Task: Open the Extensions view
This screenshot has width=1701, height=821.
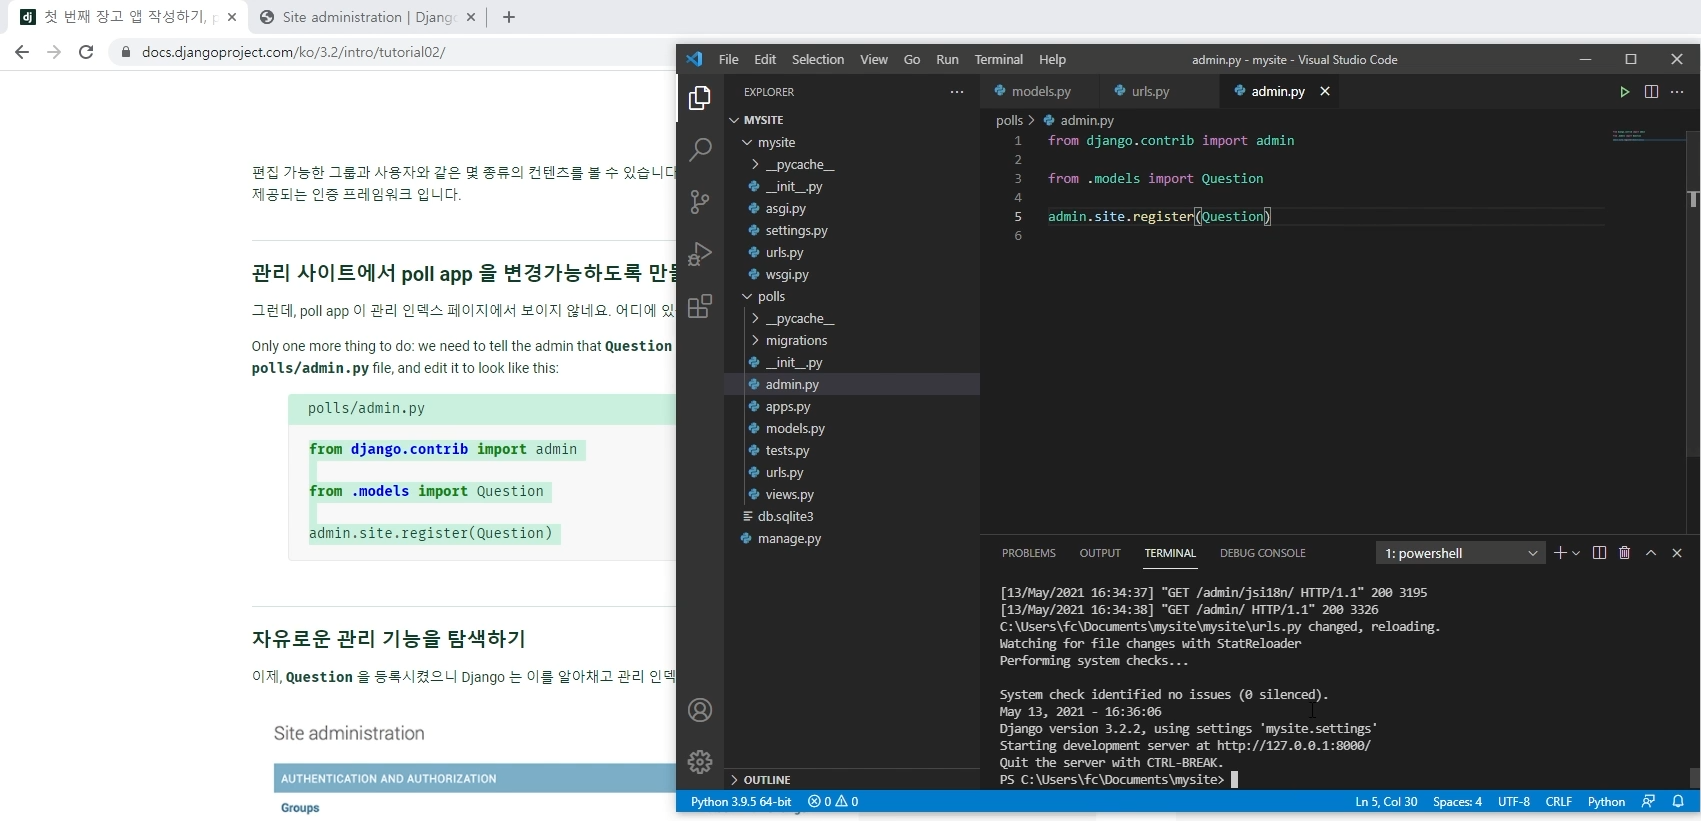Action: (x=700, y=306)
